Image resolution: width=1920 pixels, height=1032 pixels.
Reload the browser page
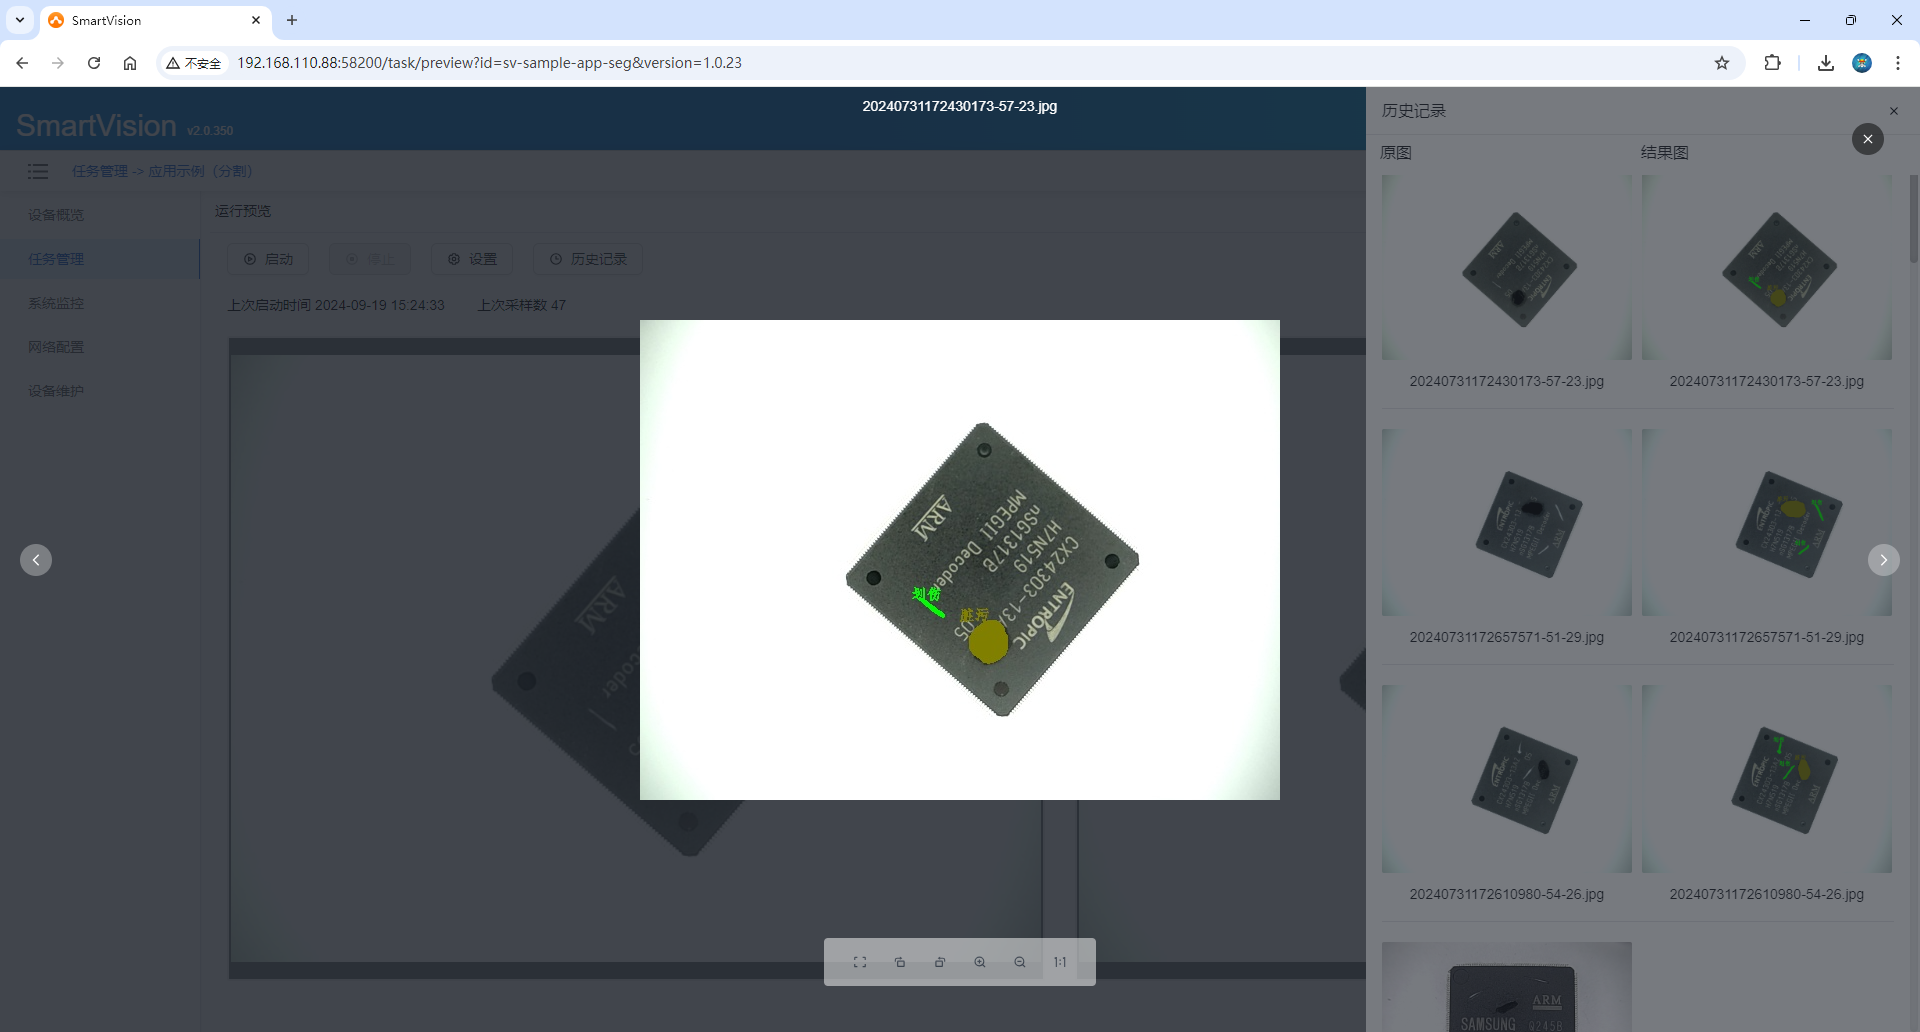point(94,63)
